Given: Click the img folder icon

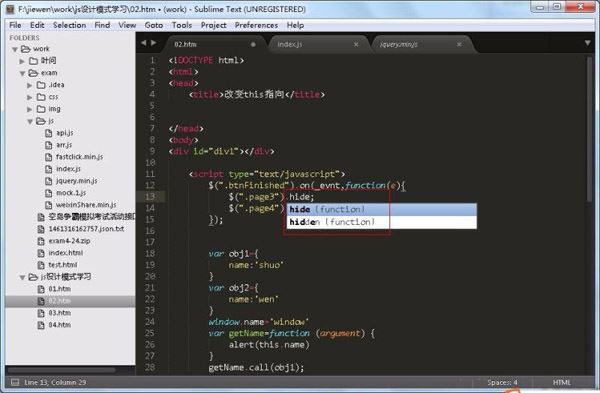Looking at the screenshot, I should pos(41,109).
